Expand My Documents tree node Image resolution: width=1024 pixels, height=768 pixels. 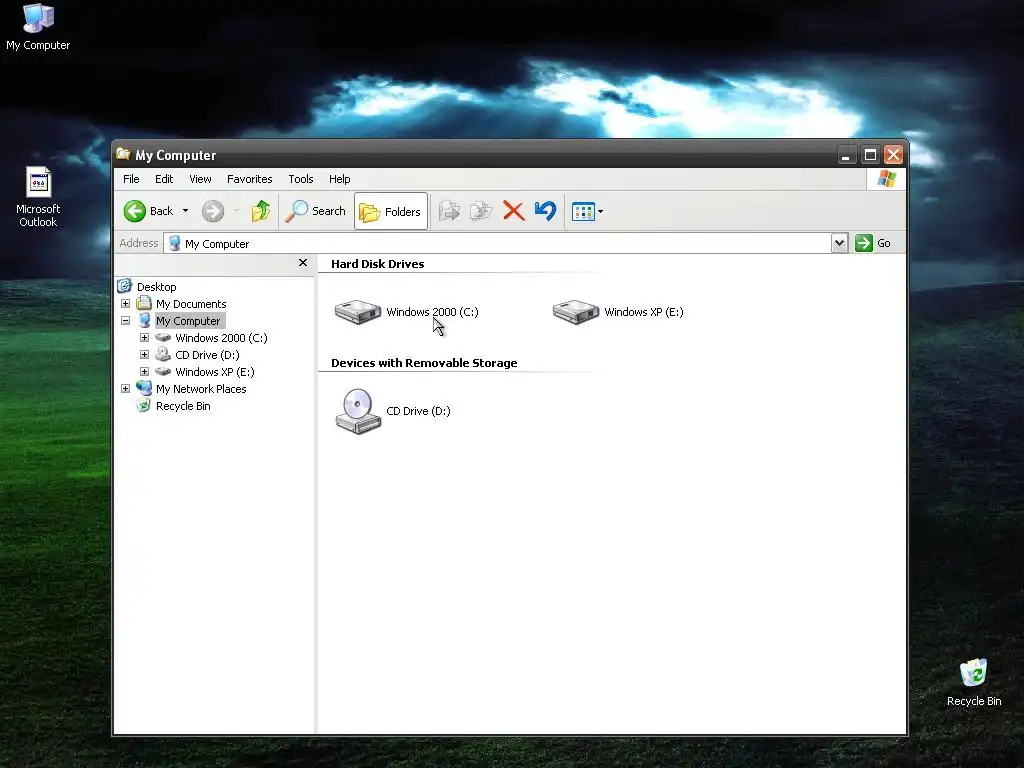coord(125,304)
